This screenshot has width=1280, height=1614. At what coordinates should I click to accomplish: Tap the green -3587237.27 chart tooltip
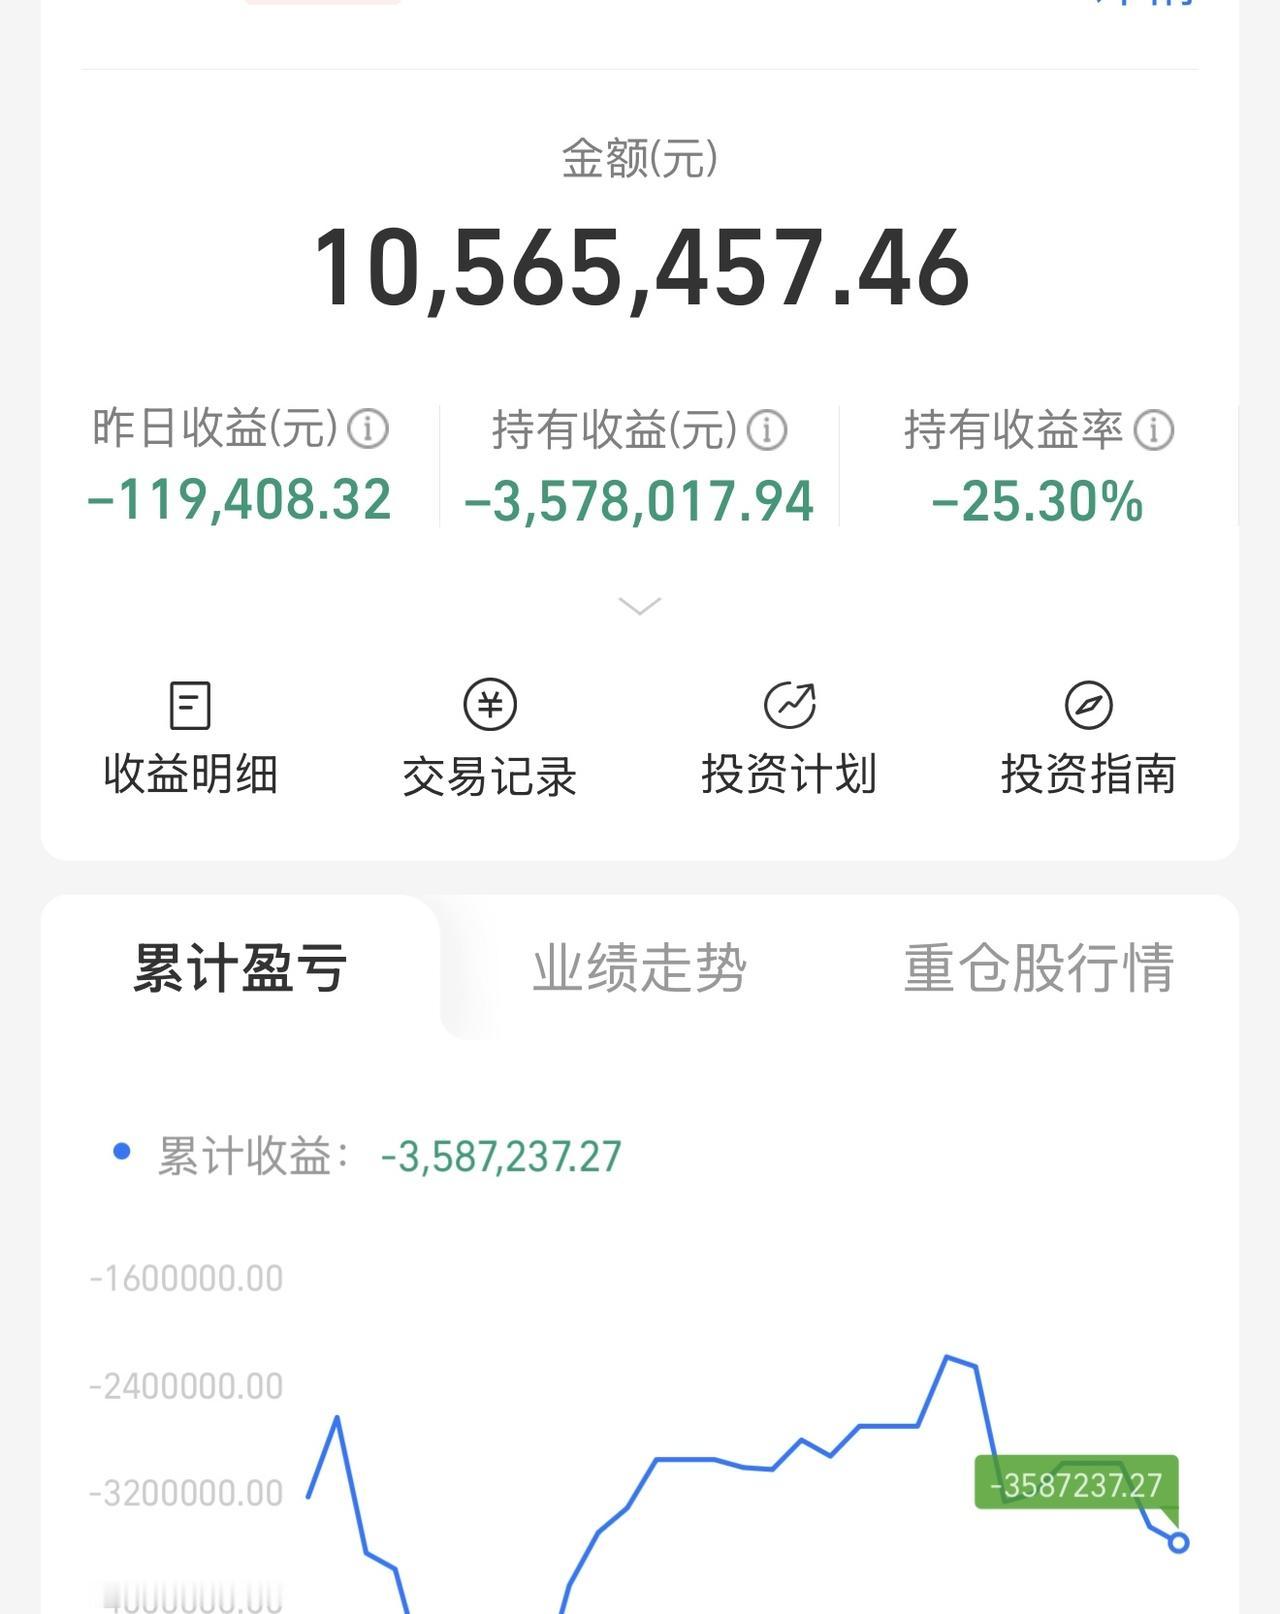click(x=1076, y=1484)
